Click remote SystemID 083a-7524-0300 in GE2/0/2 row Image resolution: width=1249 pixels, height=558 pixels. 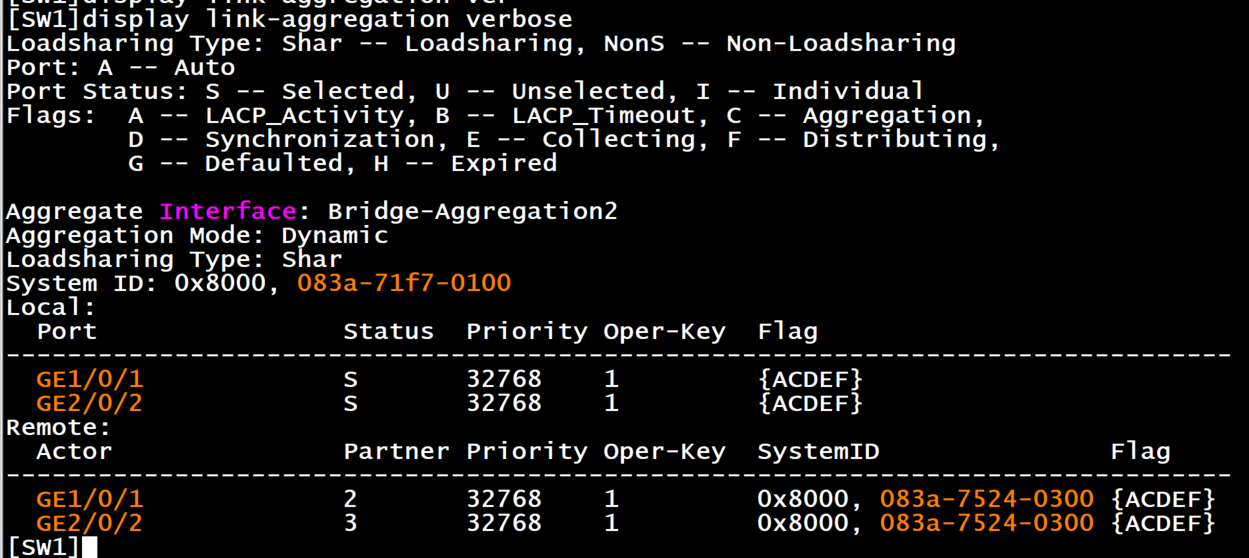click(986, 522)
